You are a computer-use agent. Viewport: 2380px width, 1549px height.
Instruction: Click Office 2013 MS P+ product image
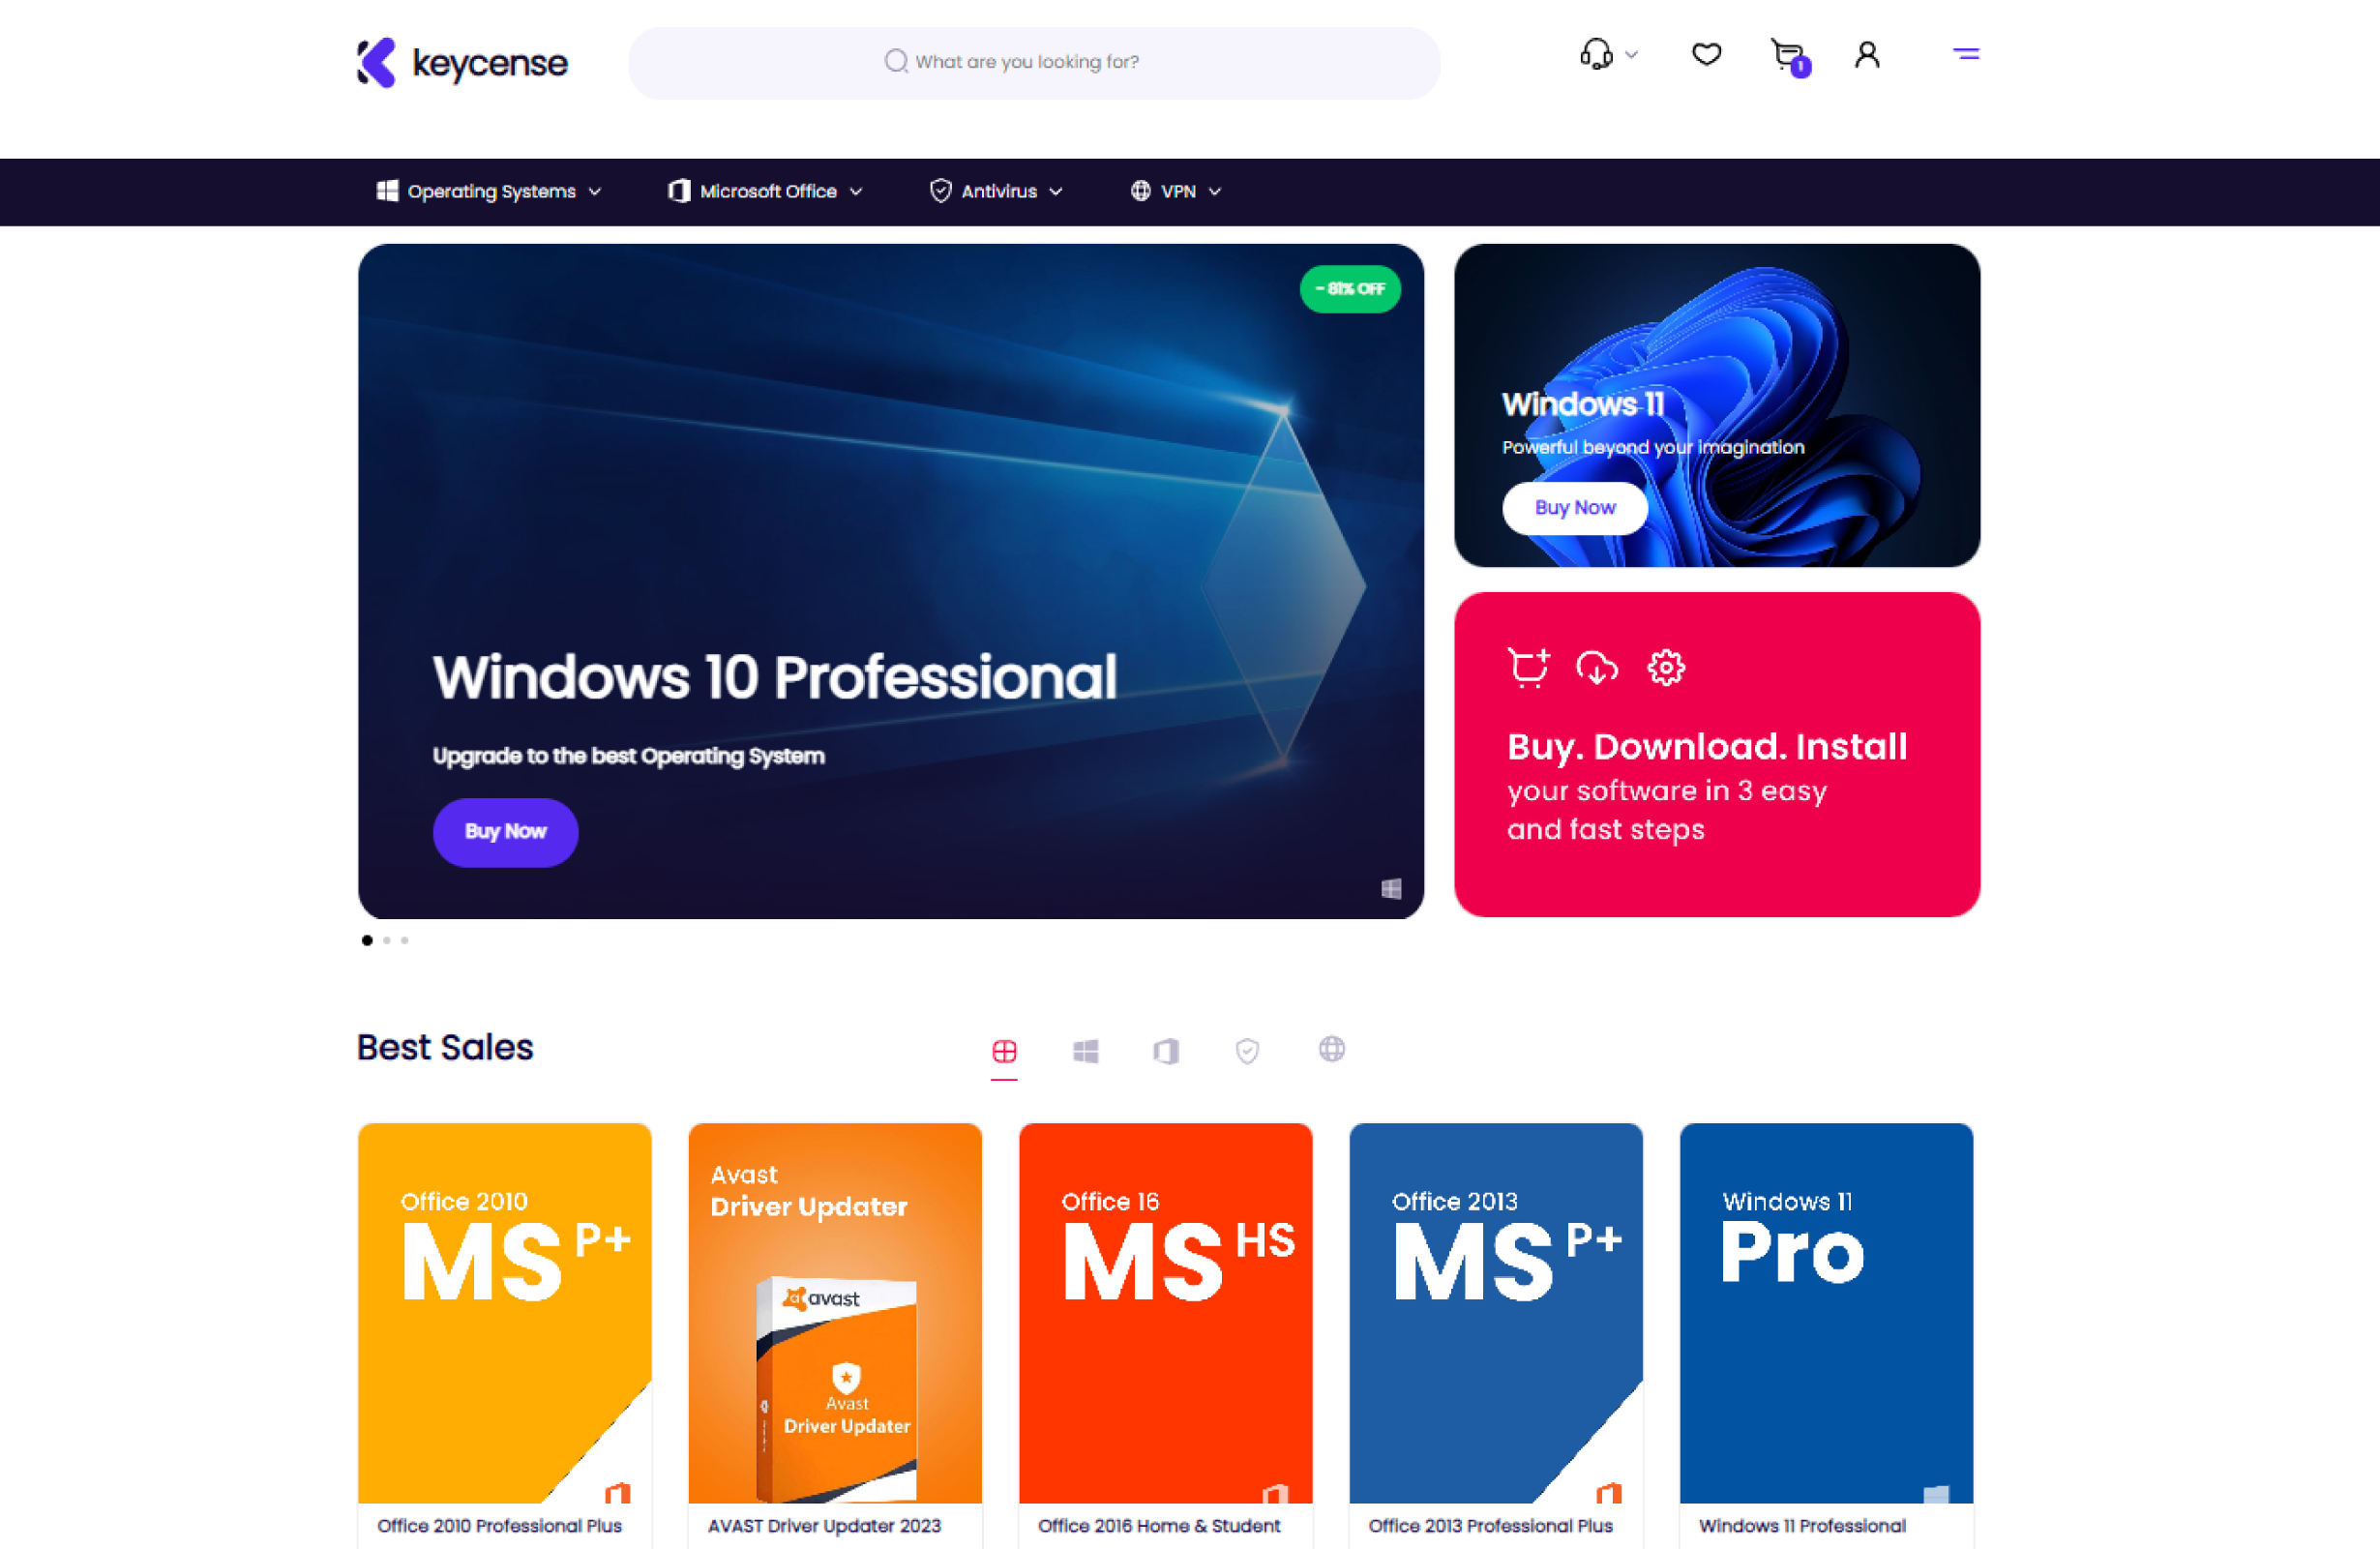coord(1496,1313)
